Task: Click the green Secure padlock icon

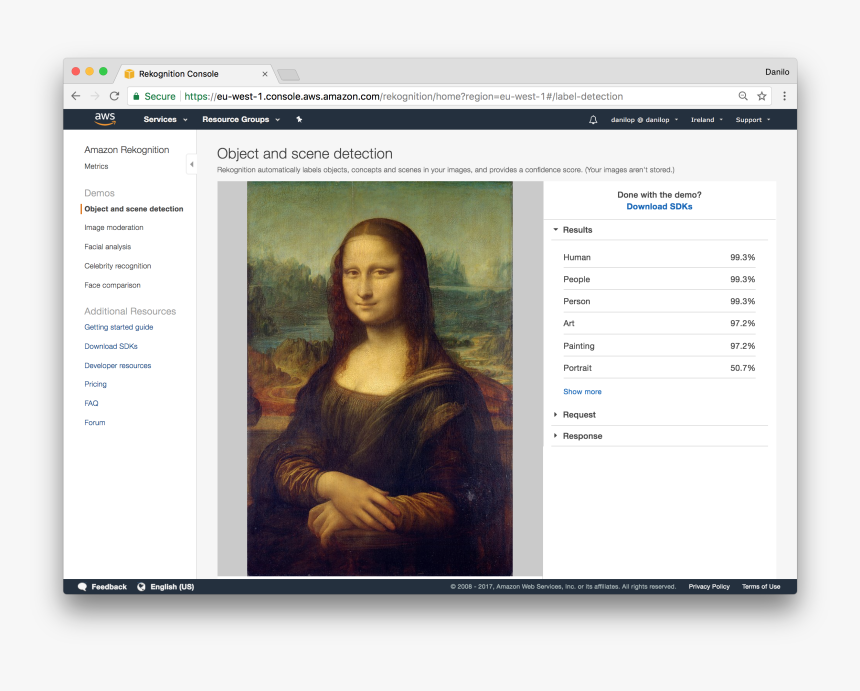Action: pyautogui.click(x=136, y=97)
